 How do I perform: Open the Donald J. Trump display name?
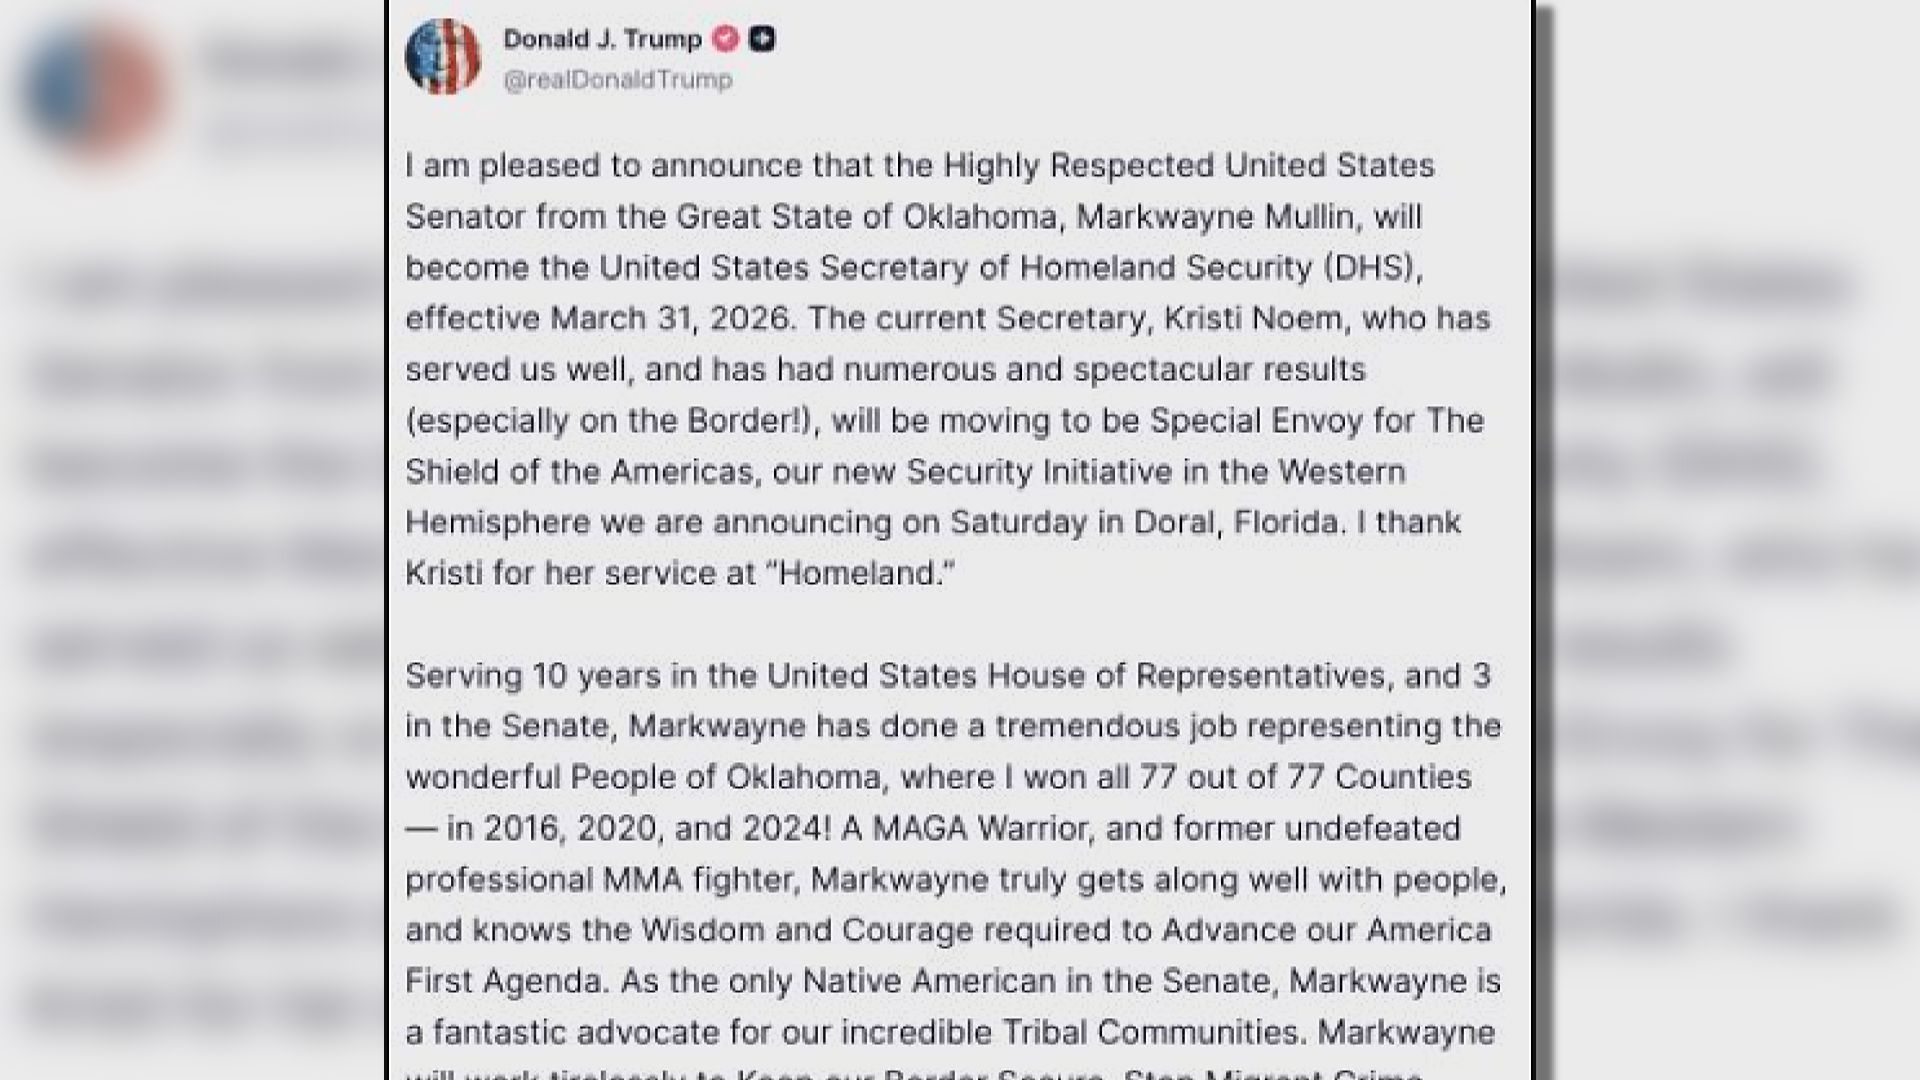coord(602,39)
